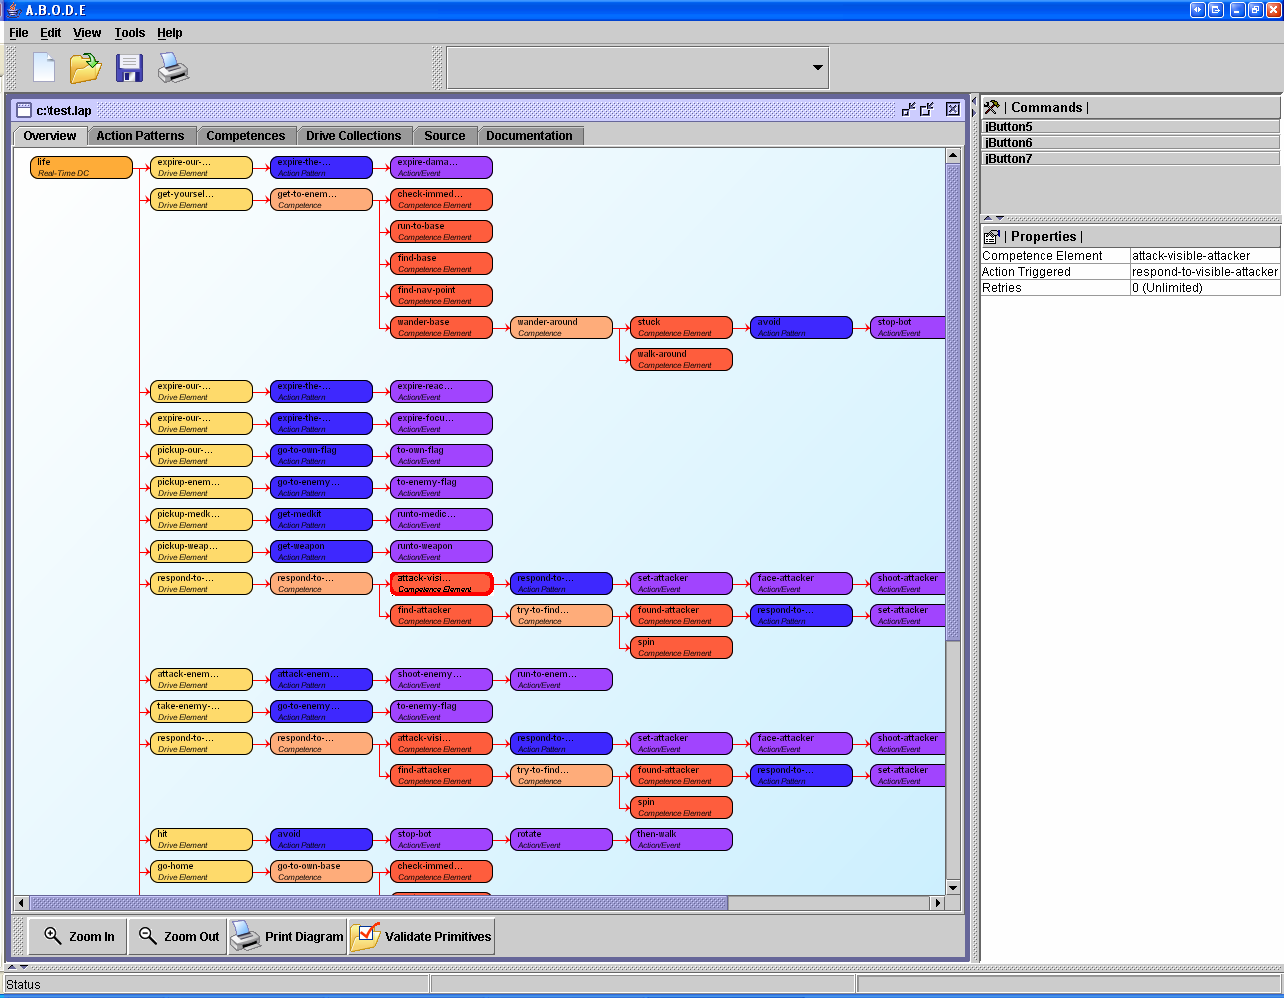
Task: Click the Zoom Out magnifier button
Action: [x=178, y=937]
